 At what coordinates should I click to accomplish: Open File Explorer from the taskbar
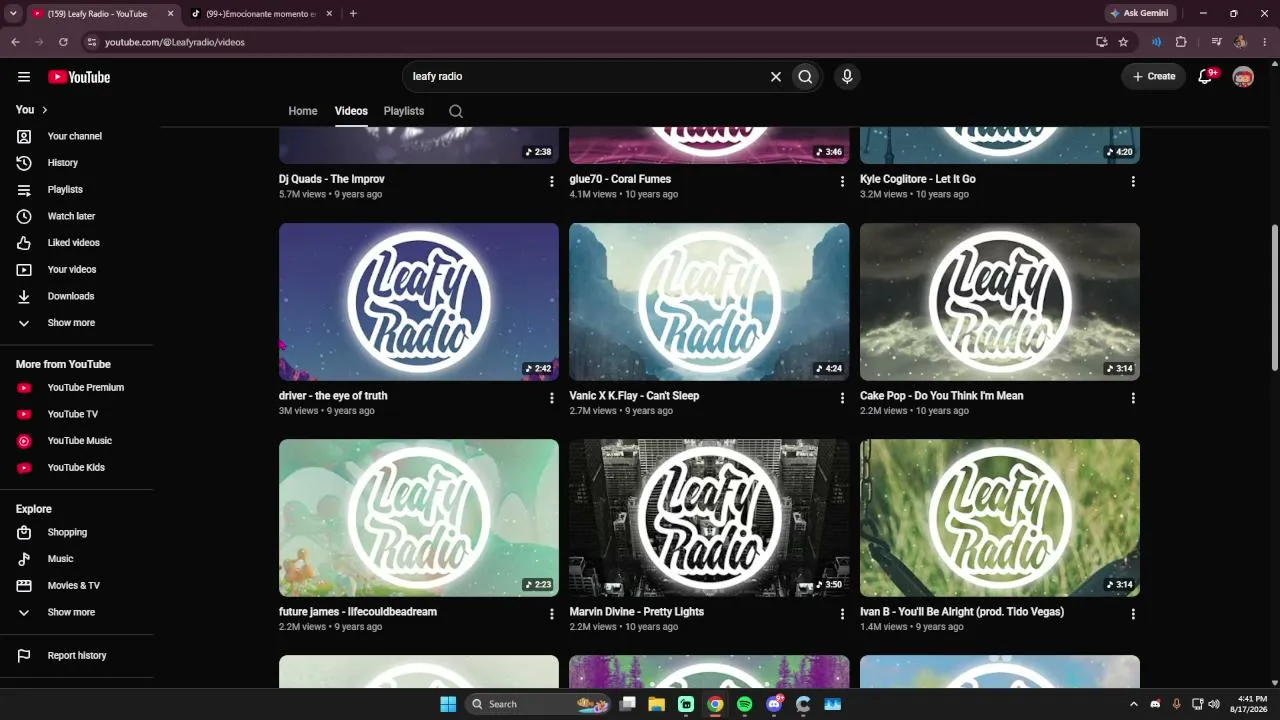click(657, 704)
